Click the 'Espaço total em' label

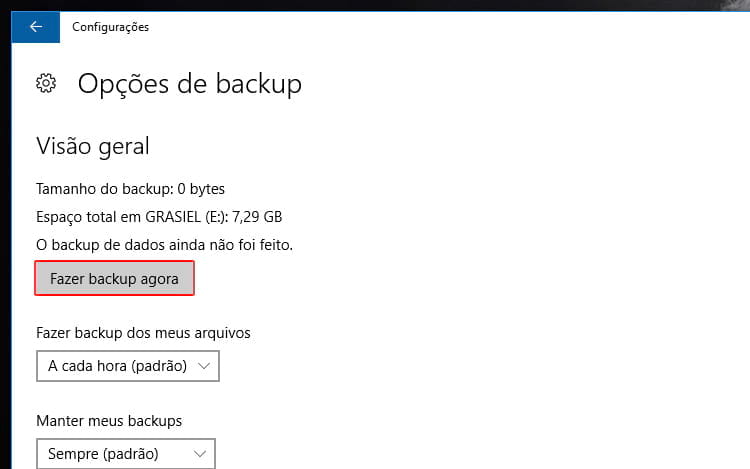88,217
